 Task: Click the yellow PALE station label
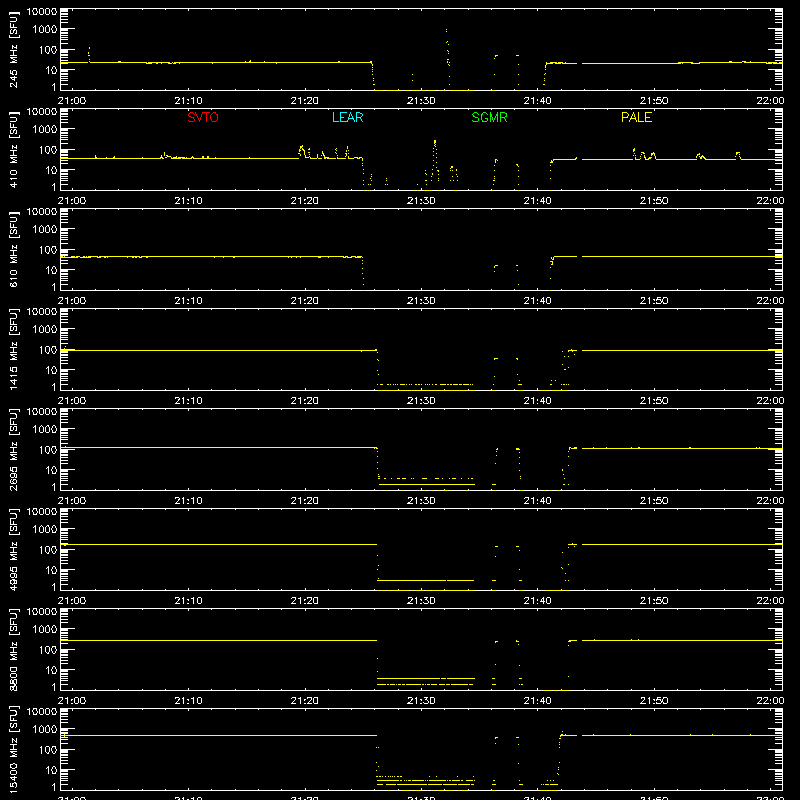pos(636,117)
